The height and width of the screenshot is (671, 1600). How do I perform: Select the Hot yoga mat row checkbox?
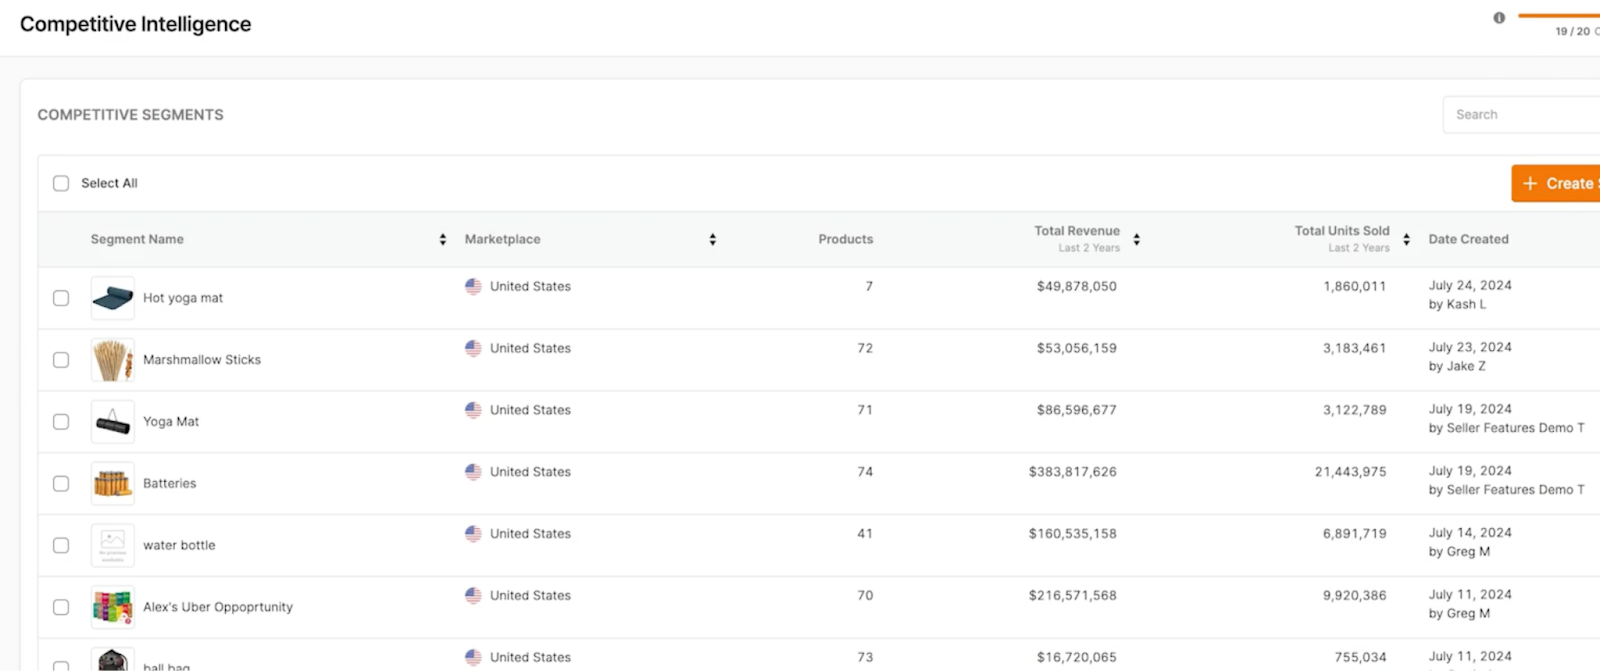point(61,298)
